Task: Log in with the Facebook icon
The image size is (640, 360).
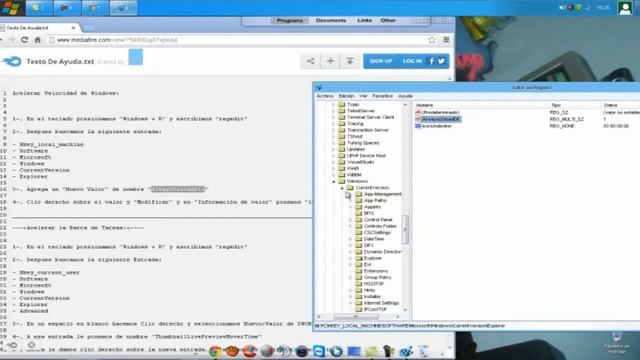Action: pos(431,61)
